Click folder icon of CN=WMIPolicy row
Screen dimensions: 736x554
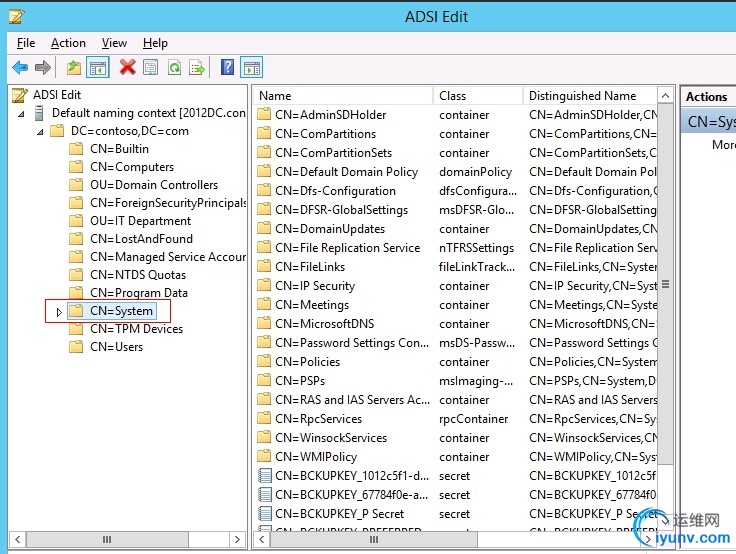264,456
